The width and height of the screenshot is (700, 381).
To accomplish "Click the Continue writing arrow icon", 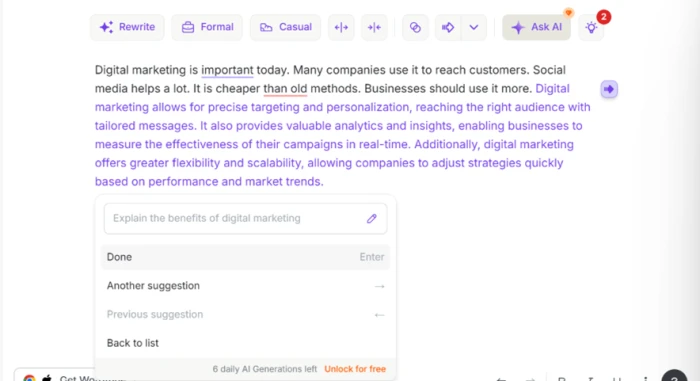I will pos(448,27).
